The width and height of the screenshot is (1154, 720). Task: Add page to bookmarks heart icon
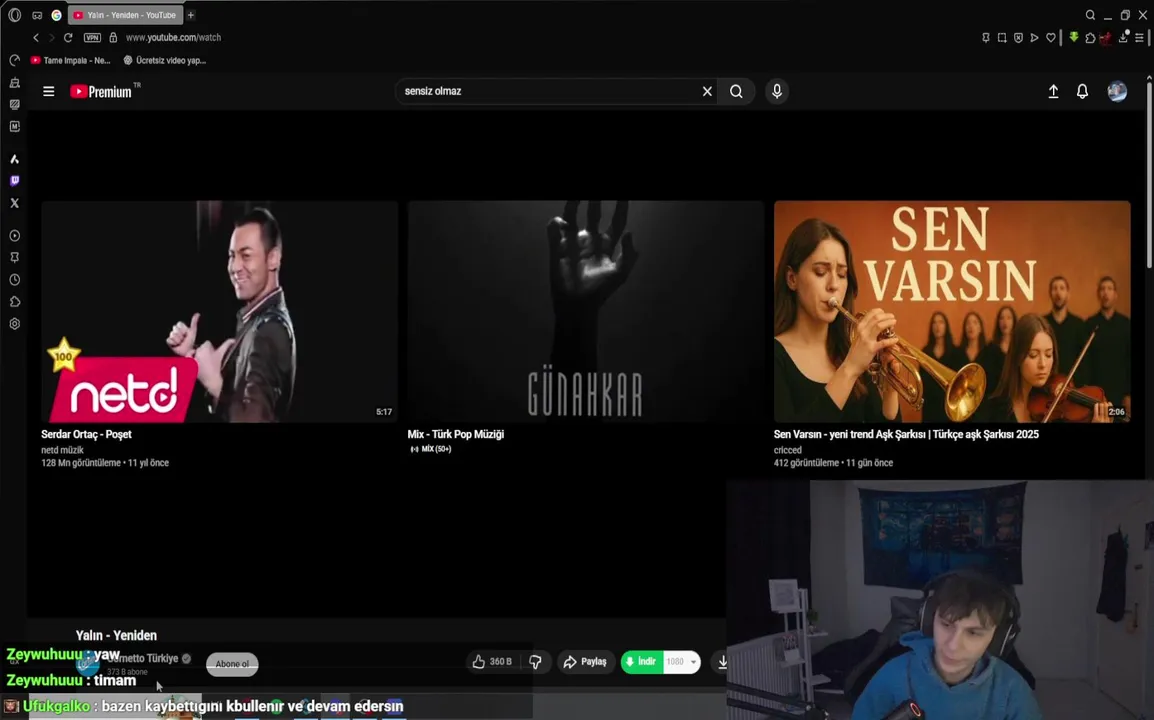coord(1051,38)
